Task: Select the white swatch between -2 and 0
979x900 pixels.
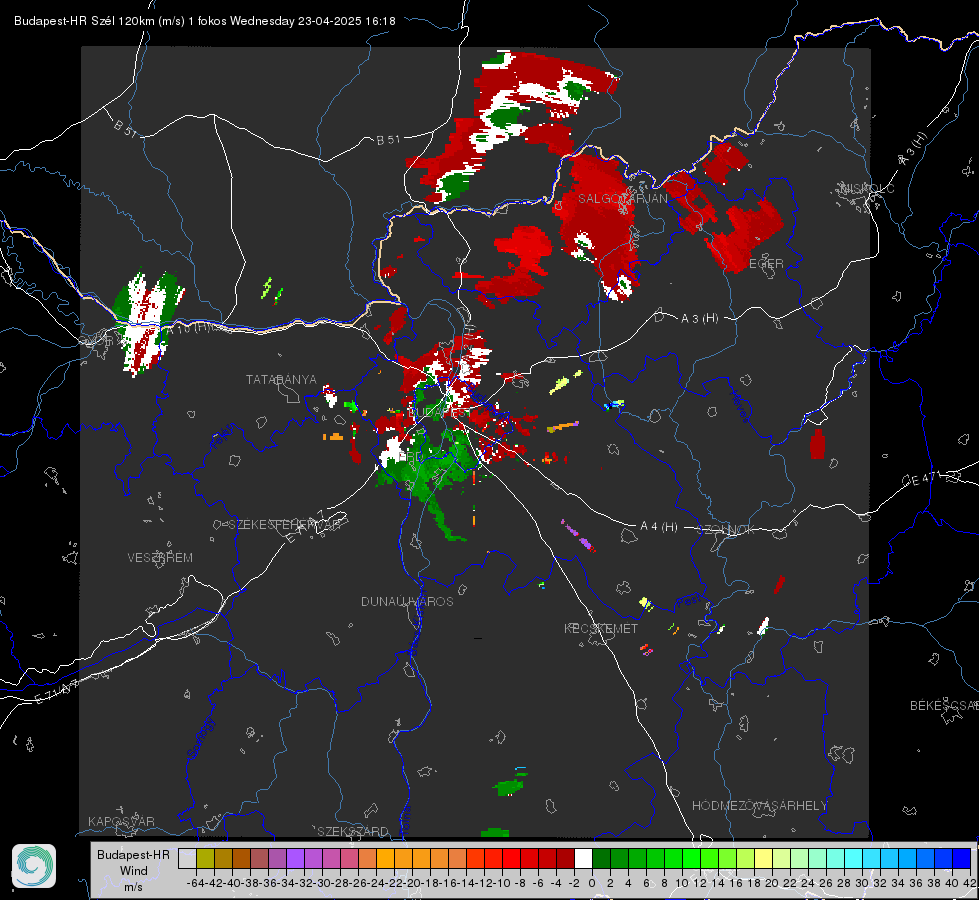Action: pos(584,859)
